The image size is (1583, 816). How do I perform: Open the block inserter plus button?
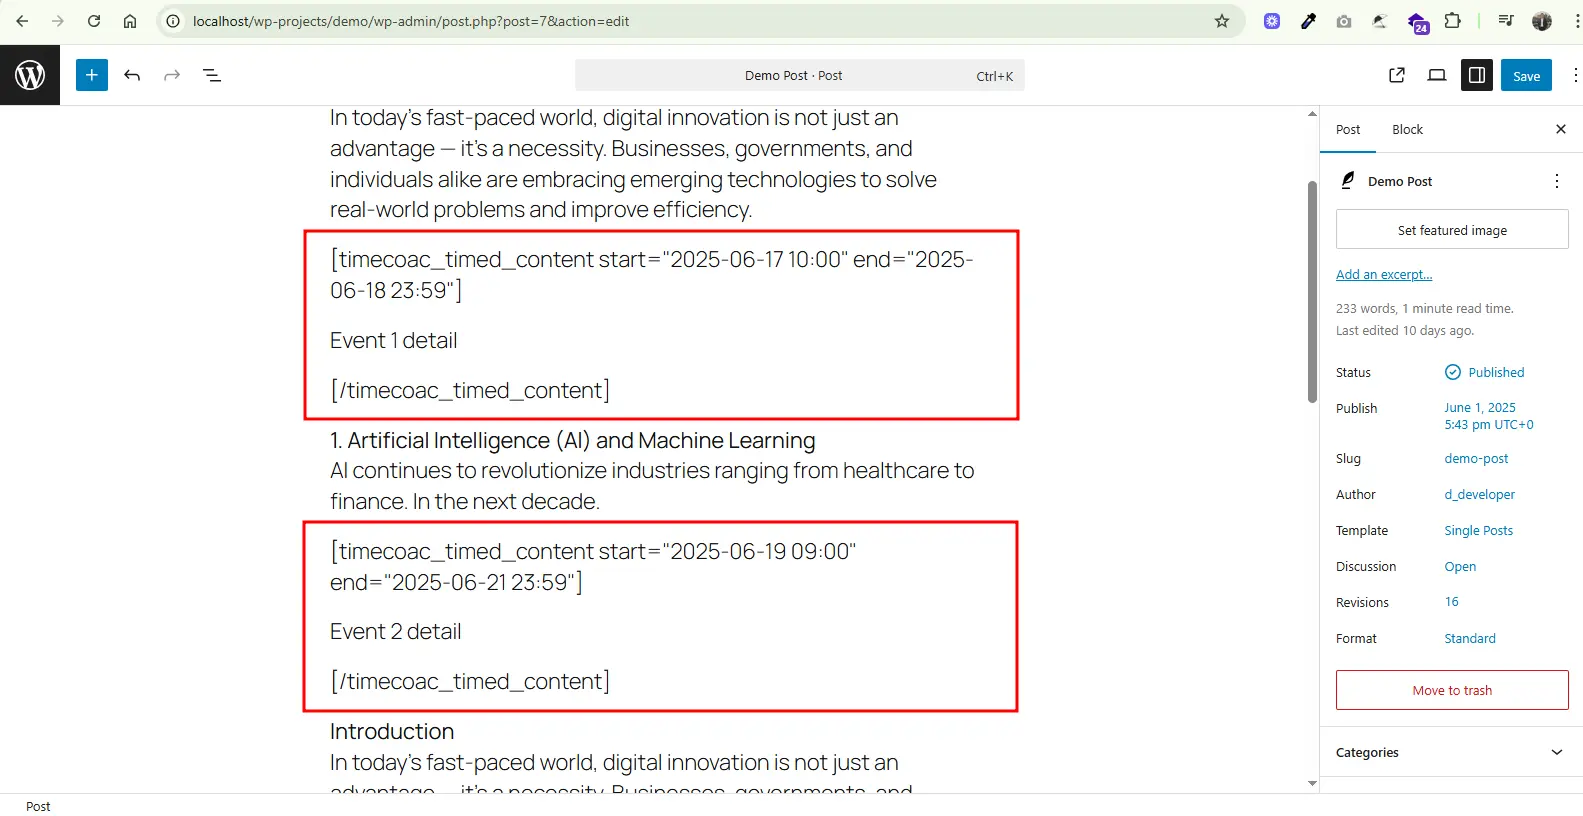click(92, 75)
